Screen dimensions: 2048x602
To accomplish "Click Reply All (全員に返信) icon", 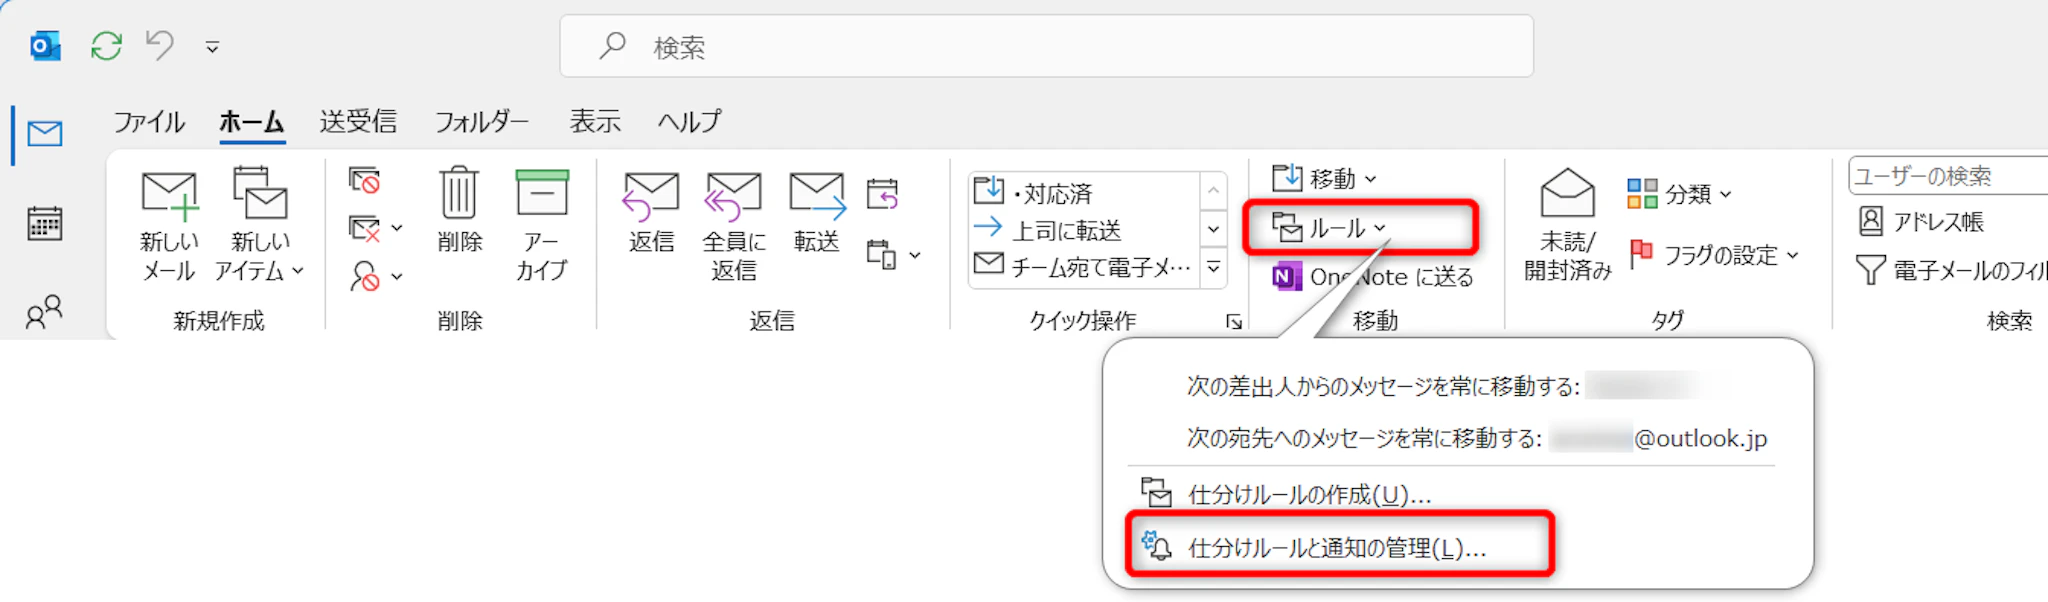I will (x=733, y=195).
